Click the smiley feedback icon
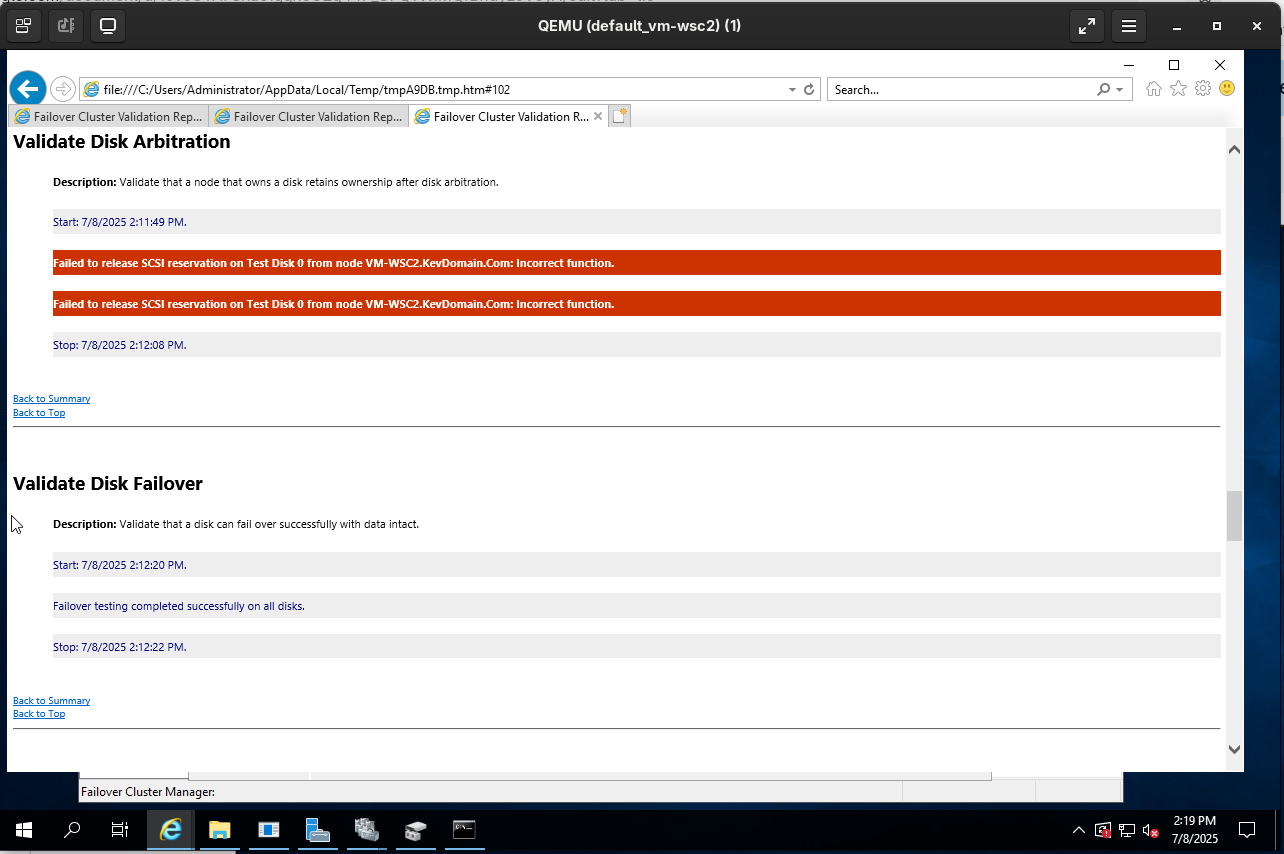1284x854 pixels. pos(1227,89)
